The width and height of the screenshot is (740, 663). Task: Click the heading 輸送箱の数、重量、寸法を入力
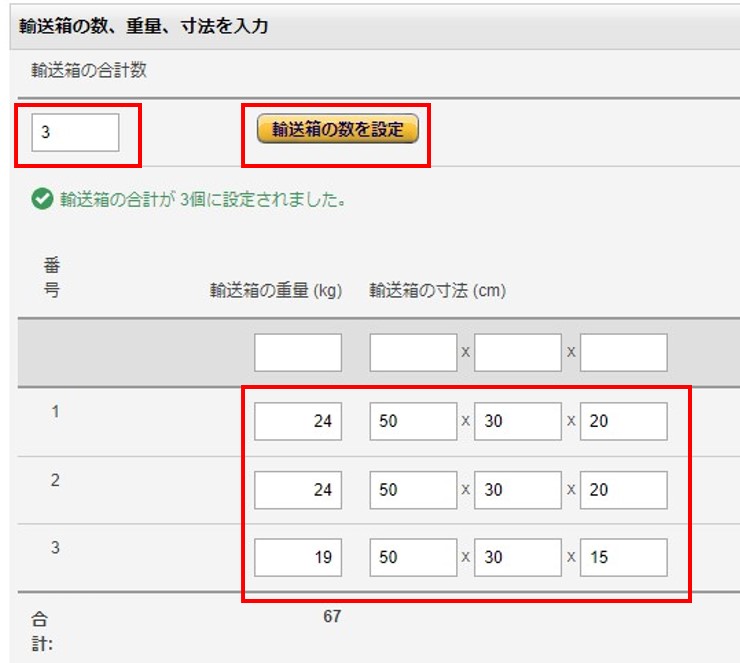coord(143,26)
